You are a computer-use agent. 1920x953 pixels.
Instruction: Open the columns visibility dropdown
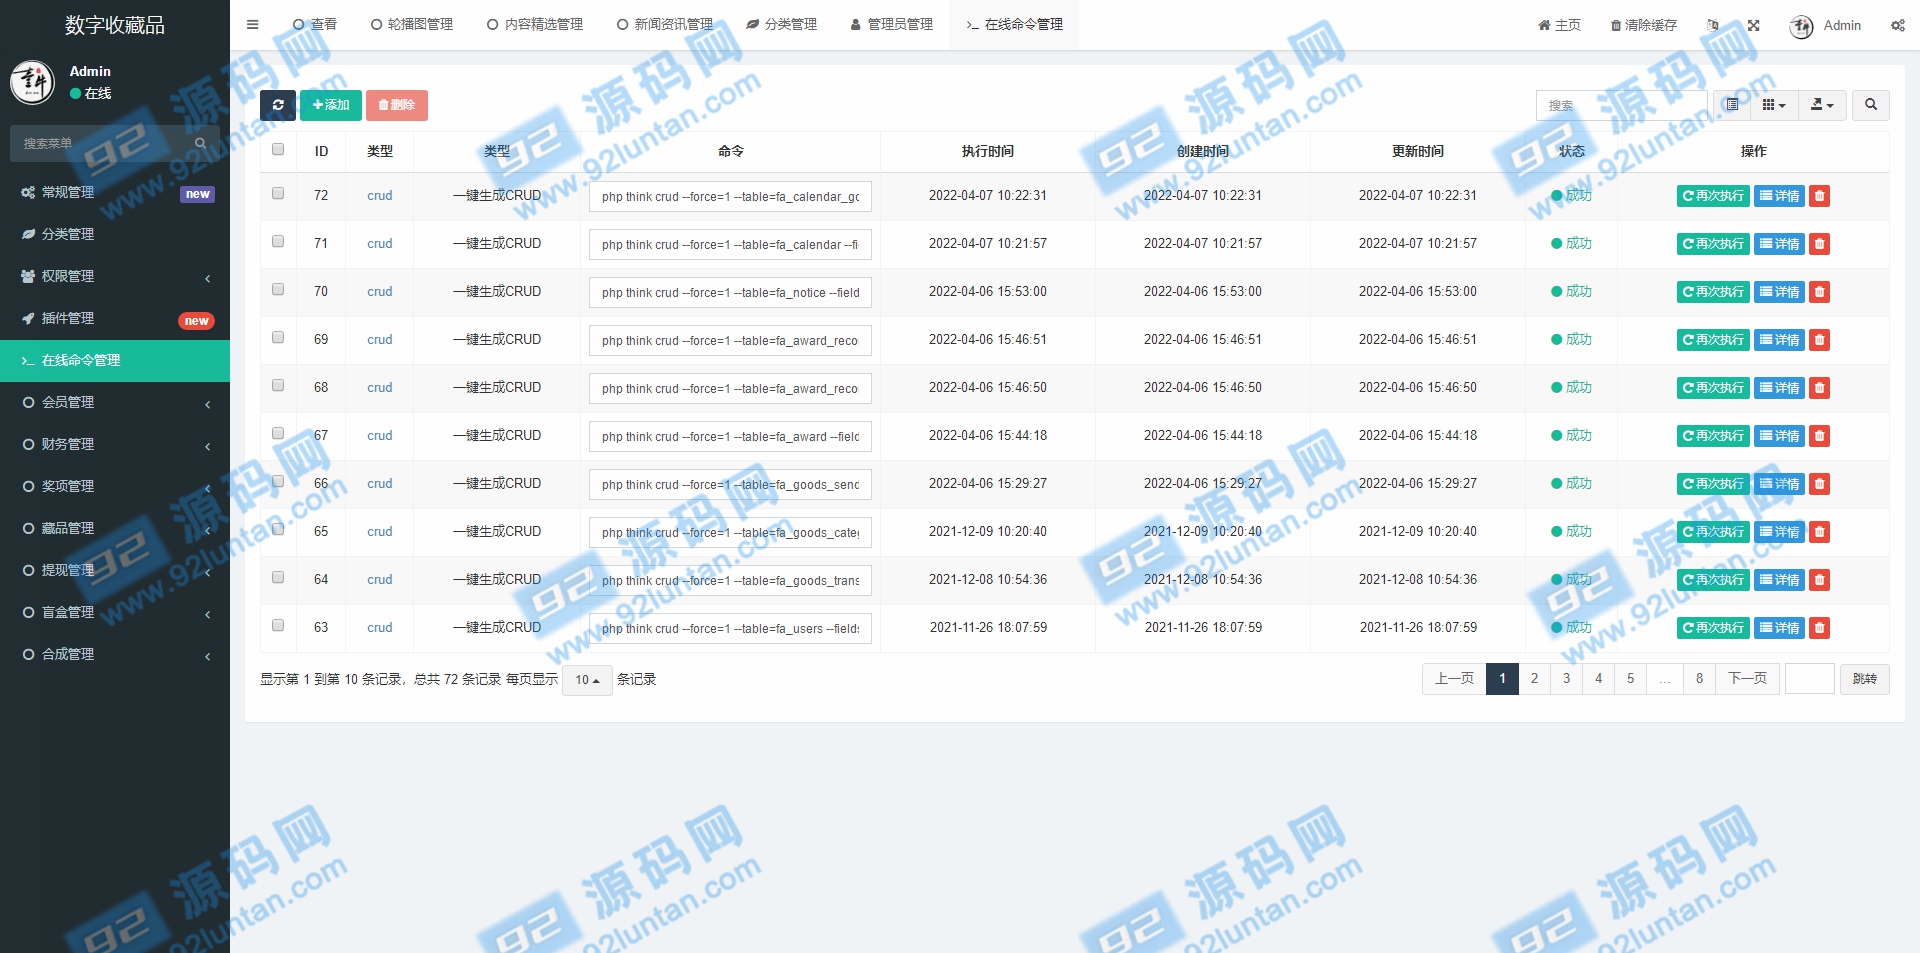(1773, 105)
